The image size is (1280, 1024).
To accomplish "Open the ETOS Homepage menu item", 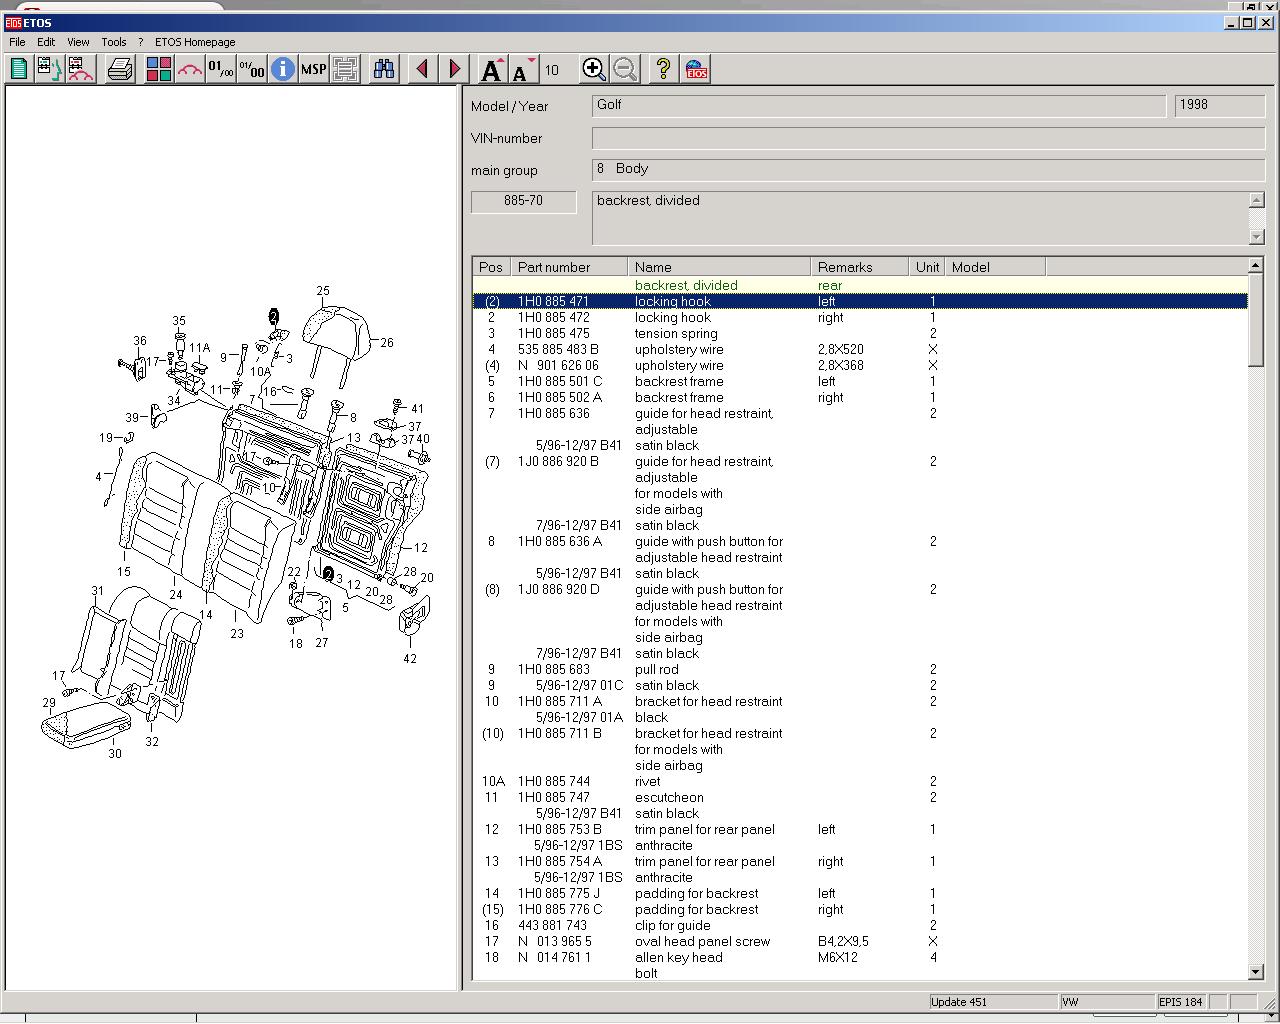I will click(x=195, y=42).
